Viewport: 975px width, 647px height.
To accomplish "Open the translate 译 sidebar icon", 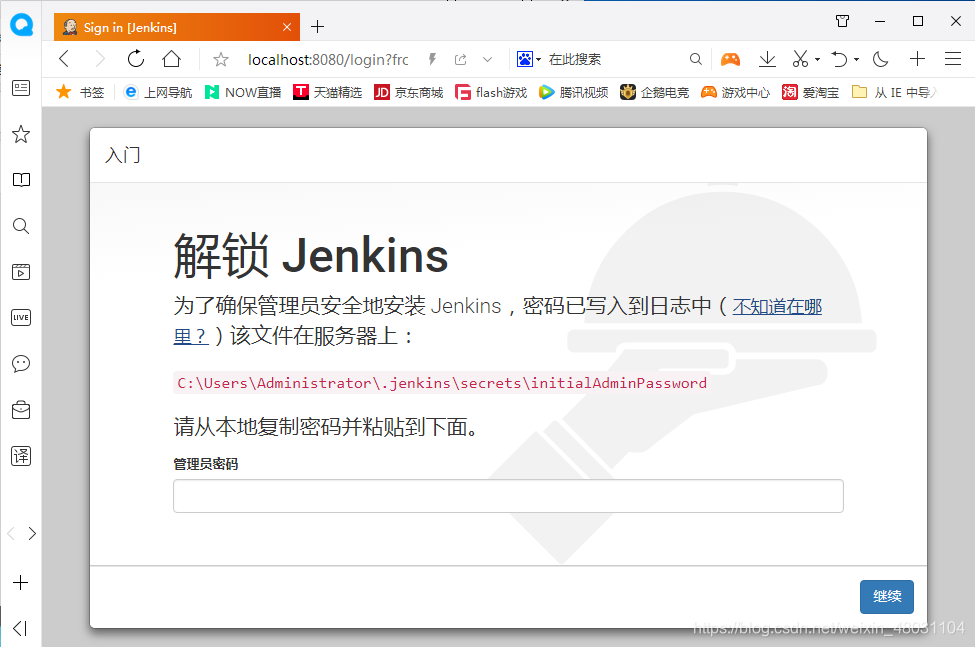I will (21, 456).
